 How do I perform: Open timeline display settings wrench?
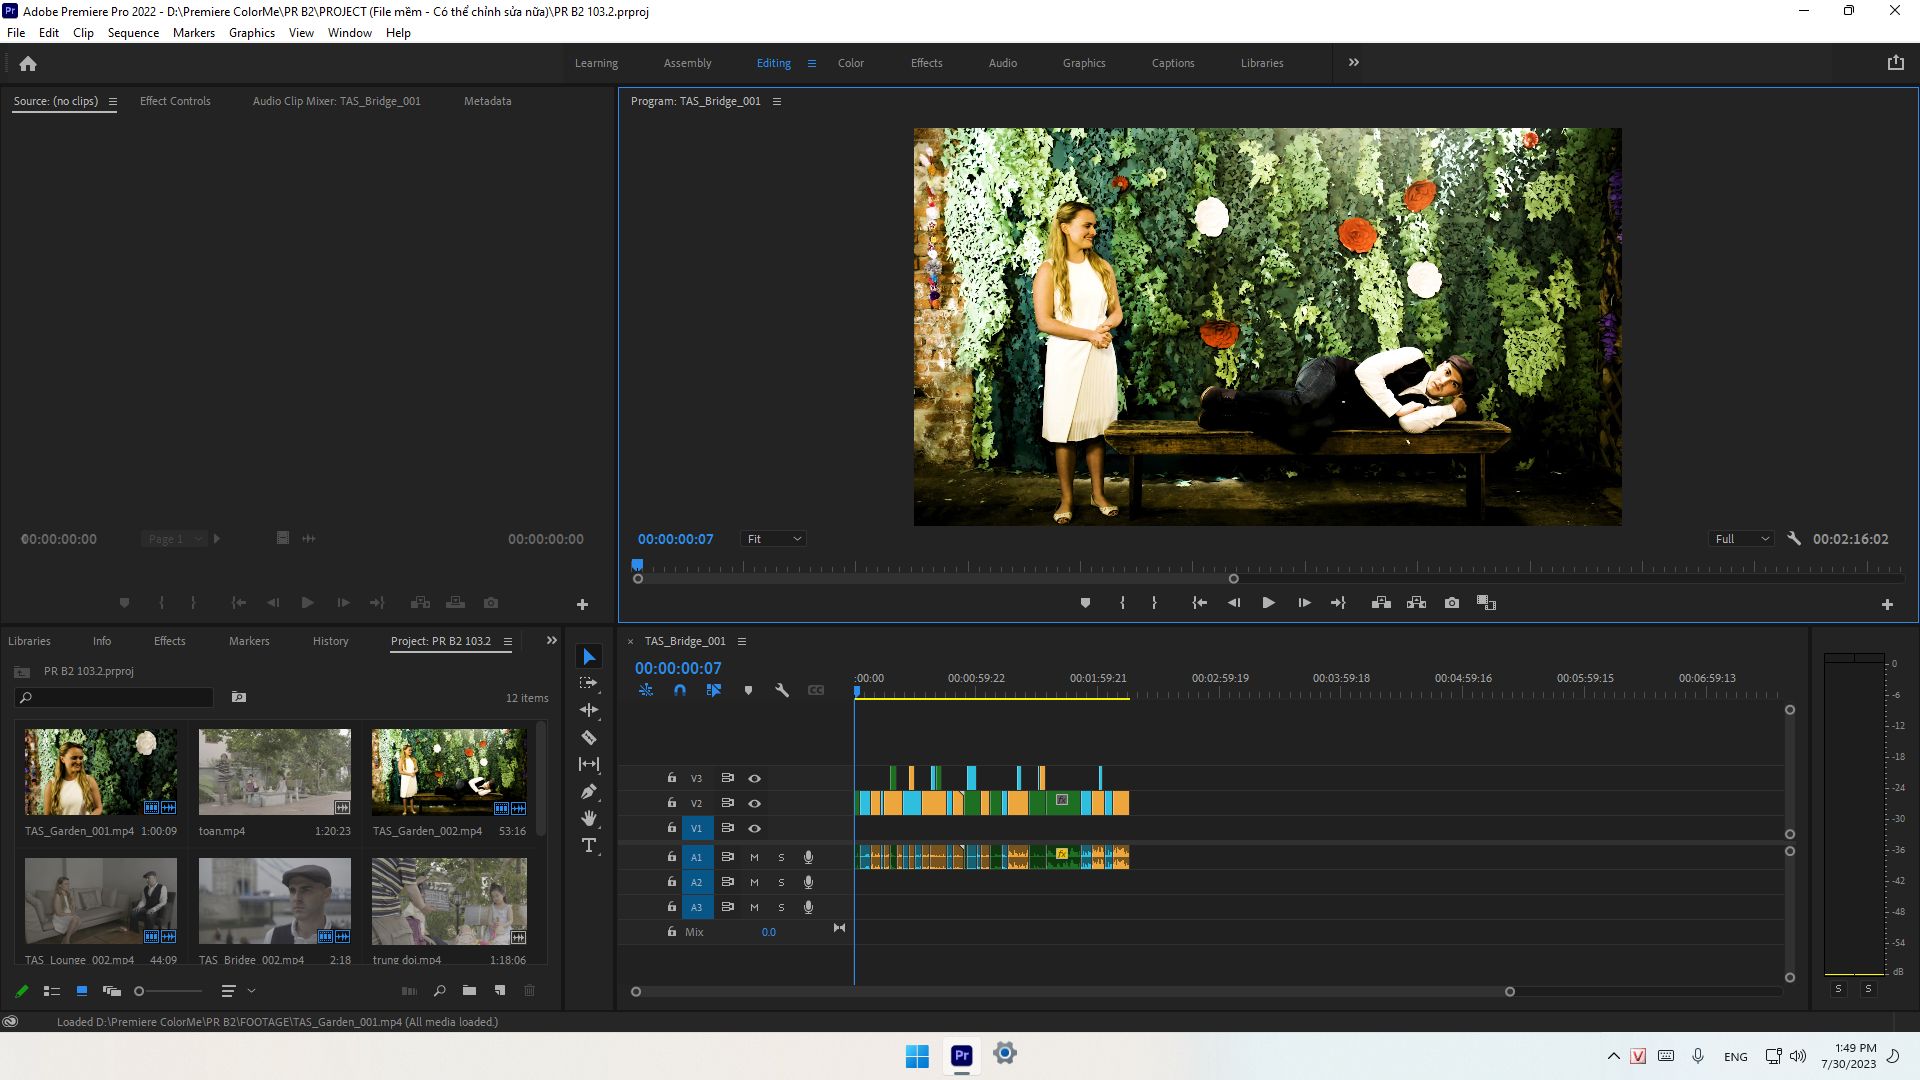782,690
